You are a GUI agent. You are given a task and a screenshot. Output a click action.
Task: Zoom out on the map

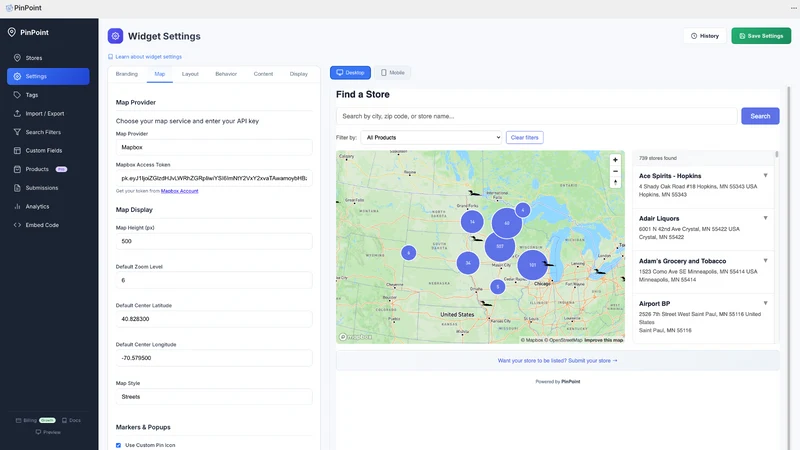coord(615,171)
